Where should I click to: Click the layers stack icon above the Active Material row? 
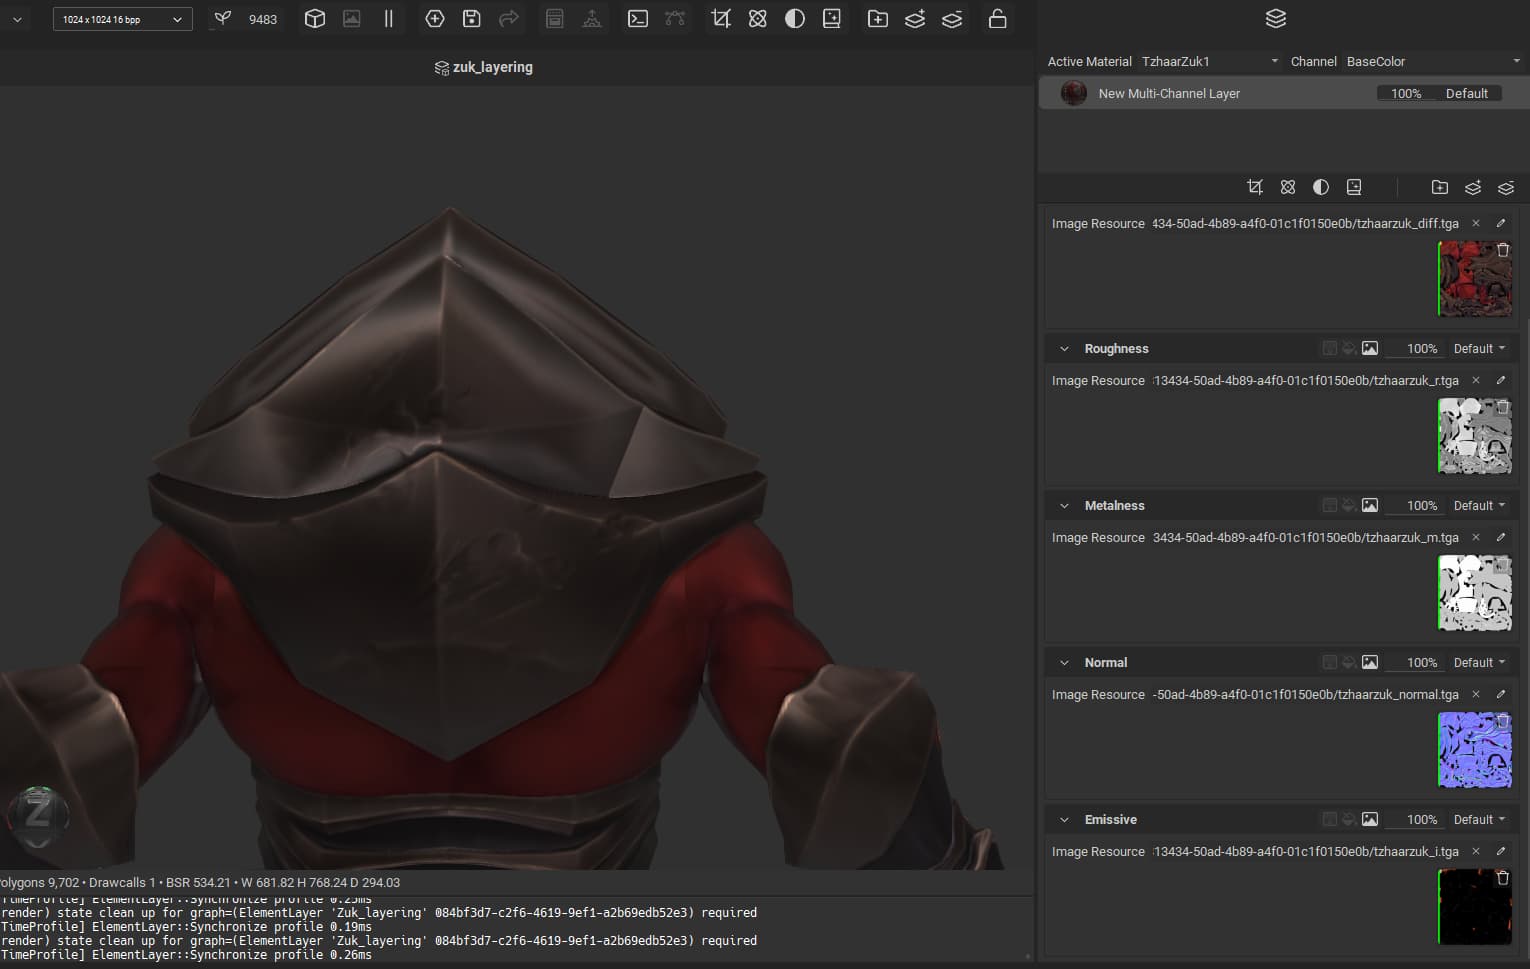point(1276,18)
